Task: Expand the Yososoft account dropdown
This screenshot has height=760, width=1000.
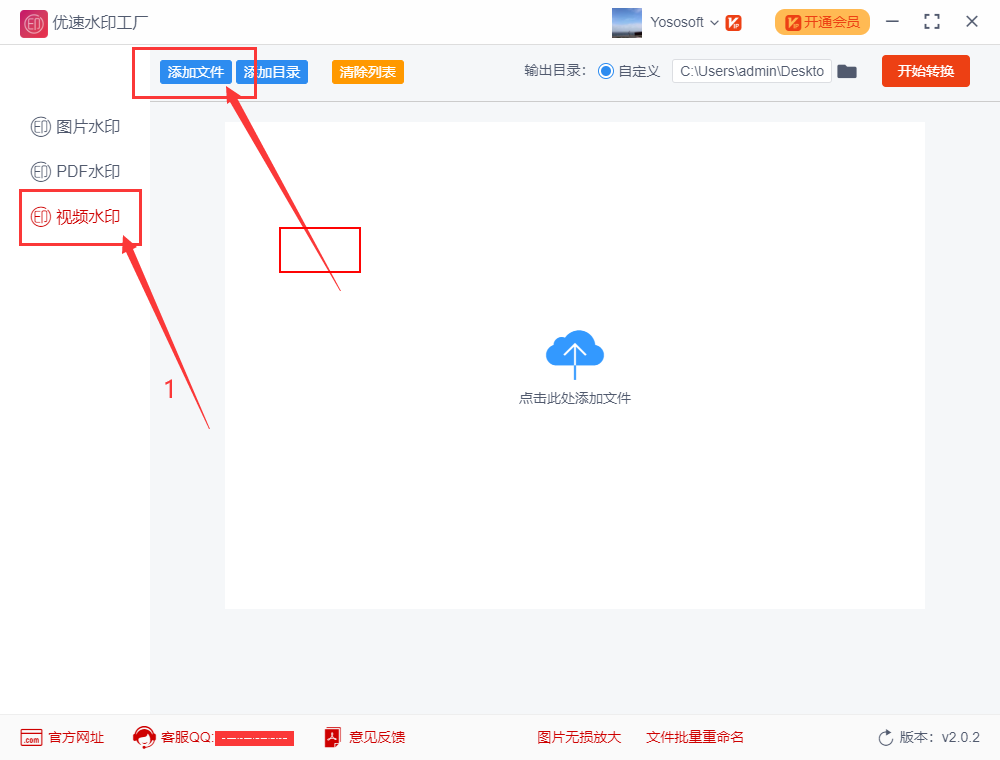Action: 714,22
